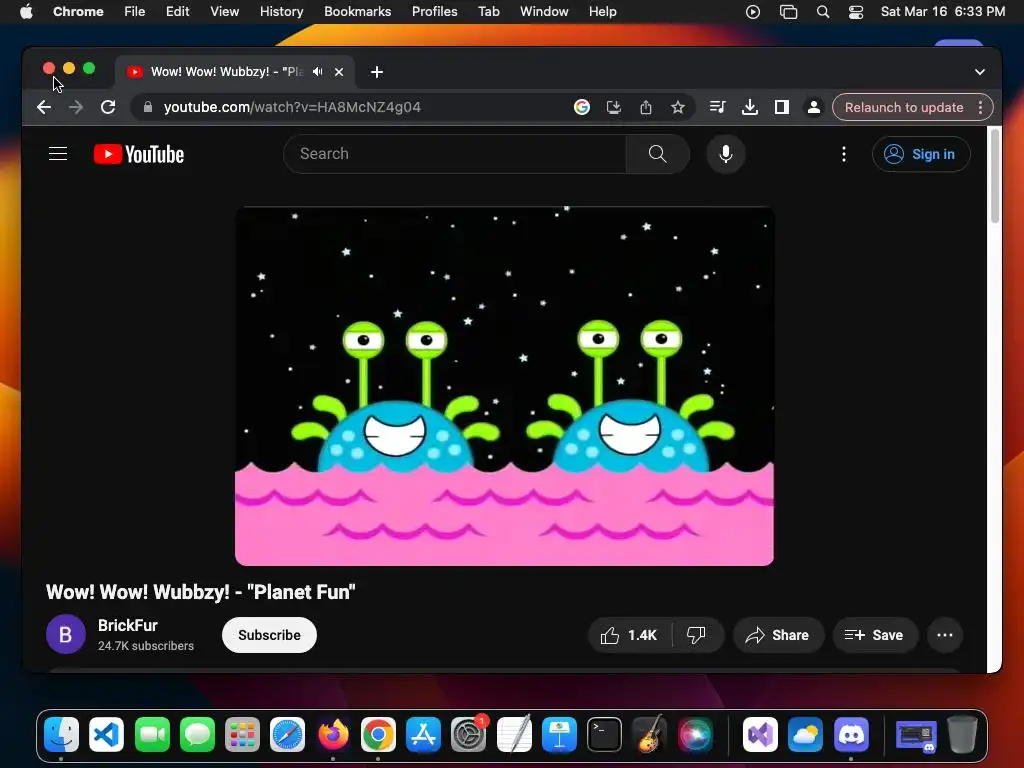Open the YouTube hamburger guide menu
The image size is (1024, 768).
58,154
